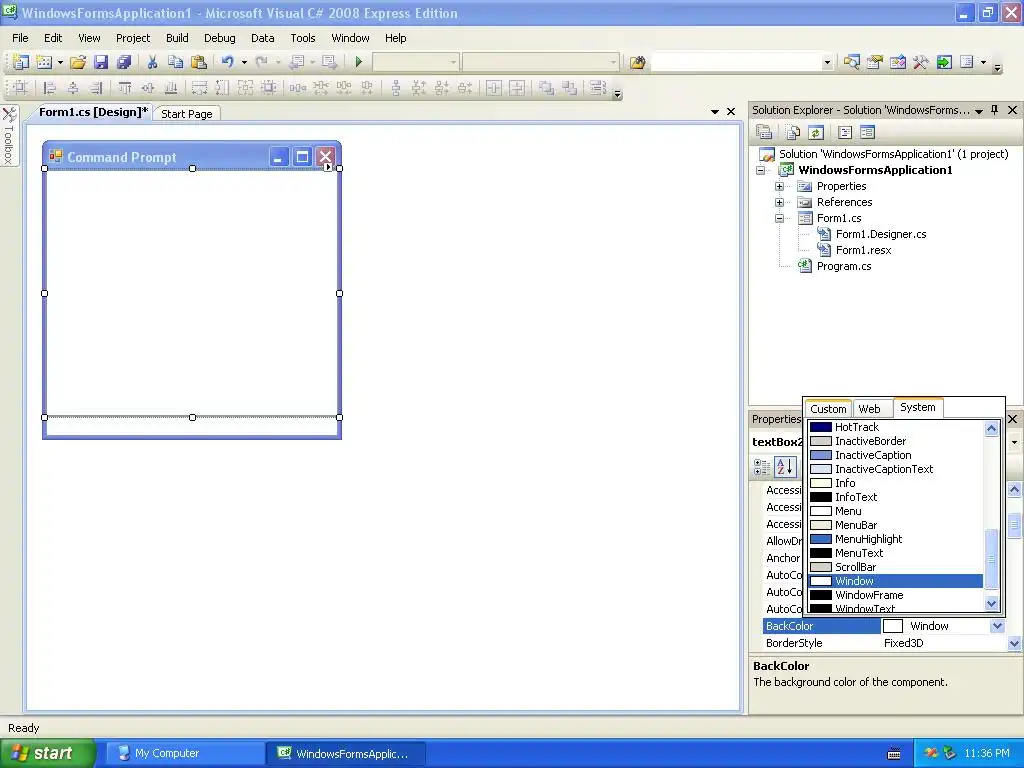Click the Start Page toolbar icon with the green arrow
Viewport: 1024px width, 768px height.
(x=944, y=62)
